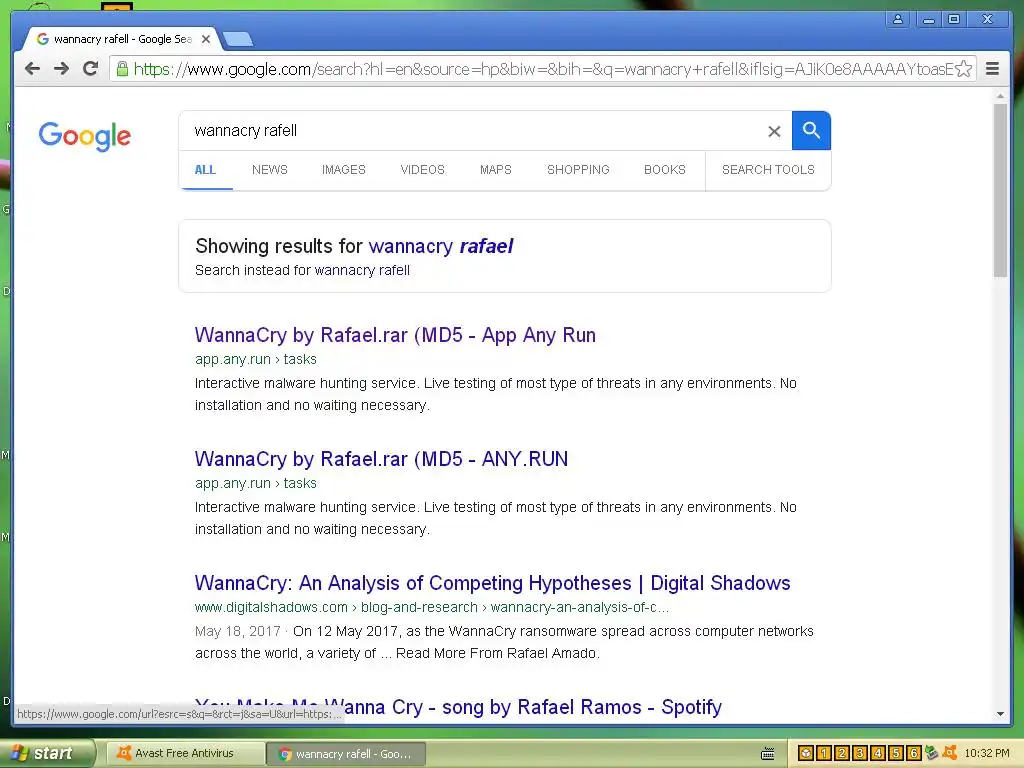This screenshot has height=768, width=1024.
Task: View site info via the green padlock
Action: click(122, 69)
